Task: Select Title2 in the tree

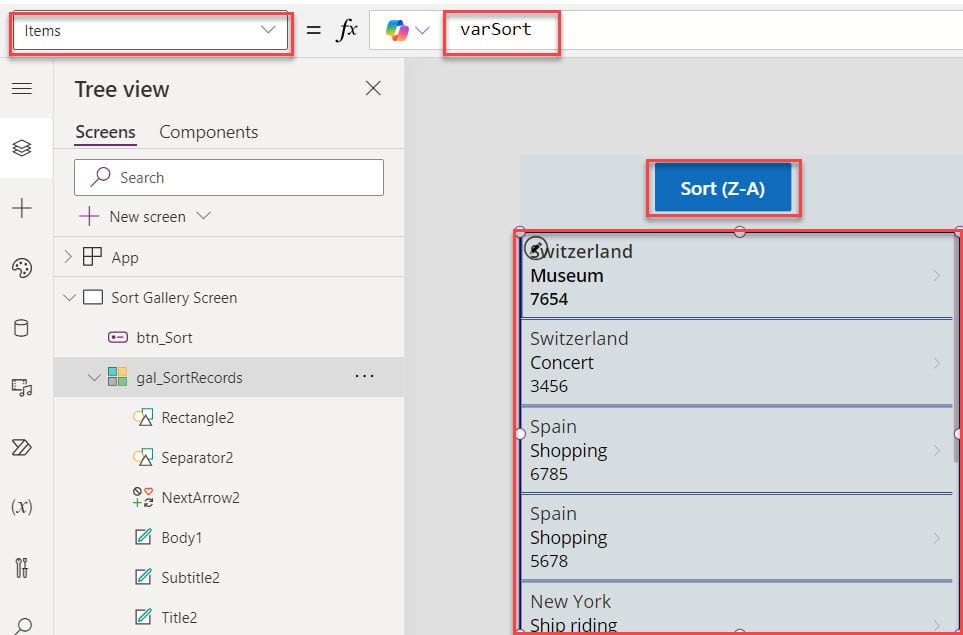Action: coord(179,617)
